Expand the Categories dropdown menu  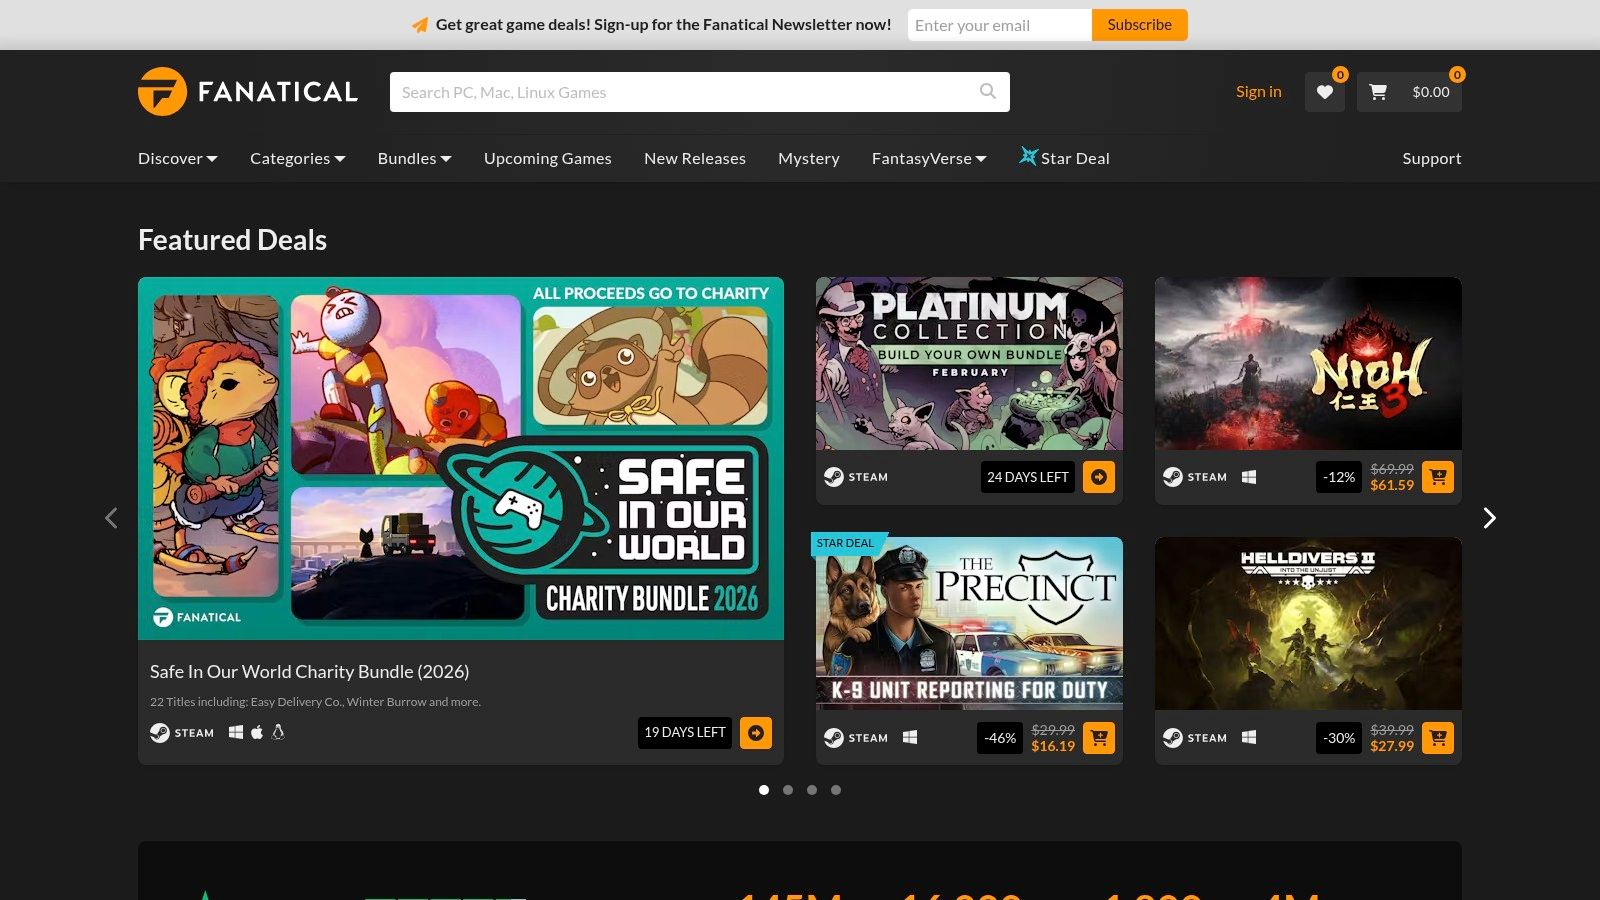(297, 158)
